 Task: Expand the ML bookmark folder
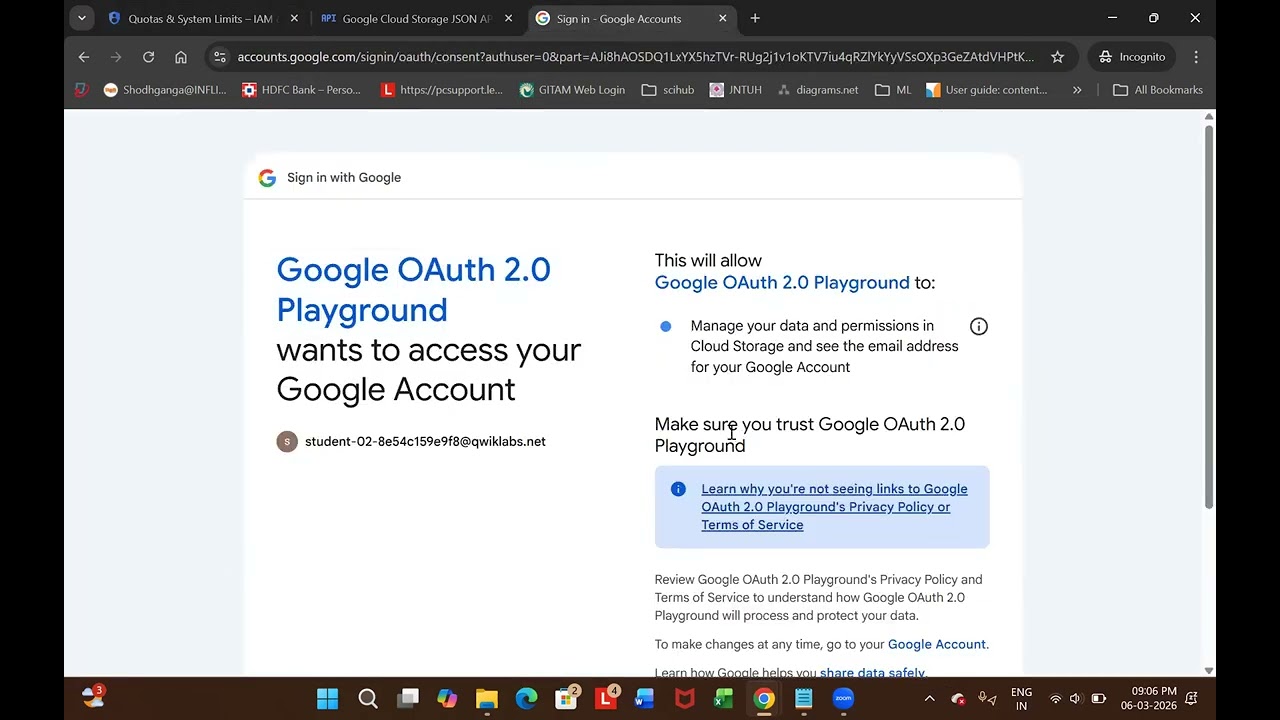coord(893,90)
